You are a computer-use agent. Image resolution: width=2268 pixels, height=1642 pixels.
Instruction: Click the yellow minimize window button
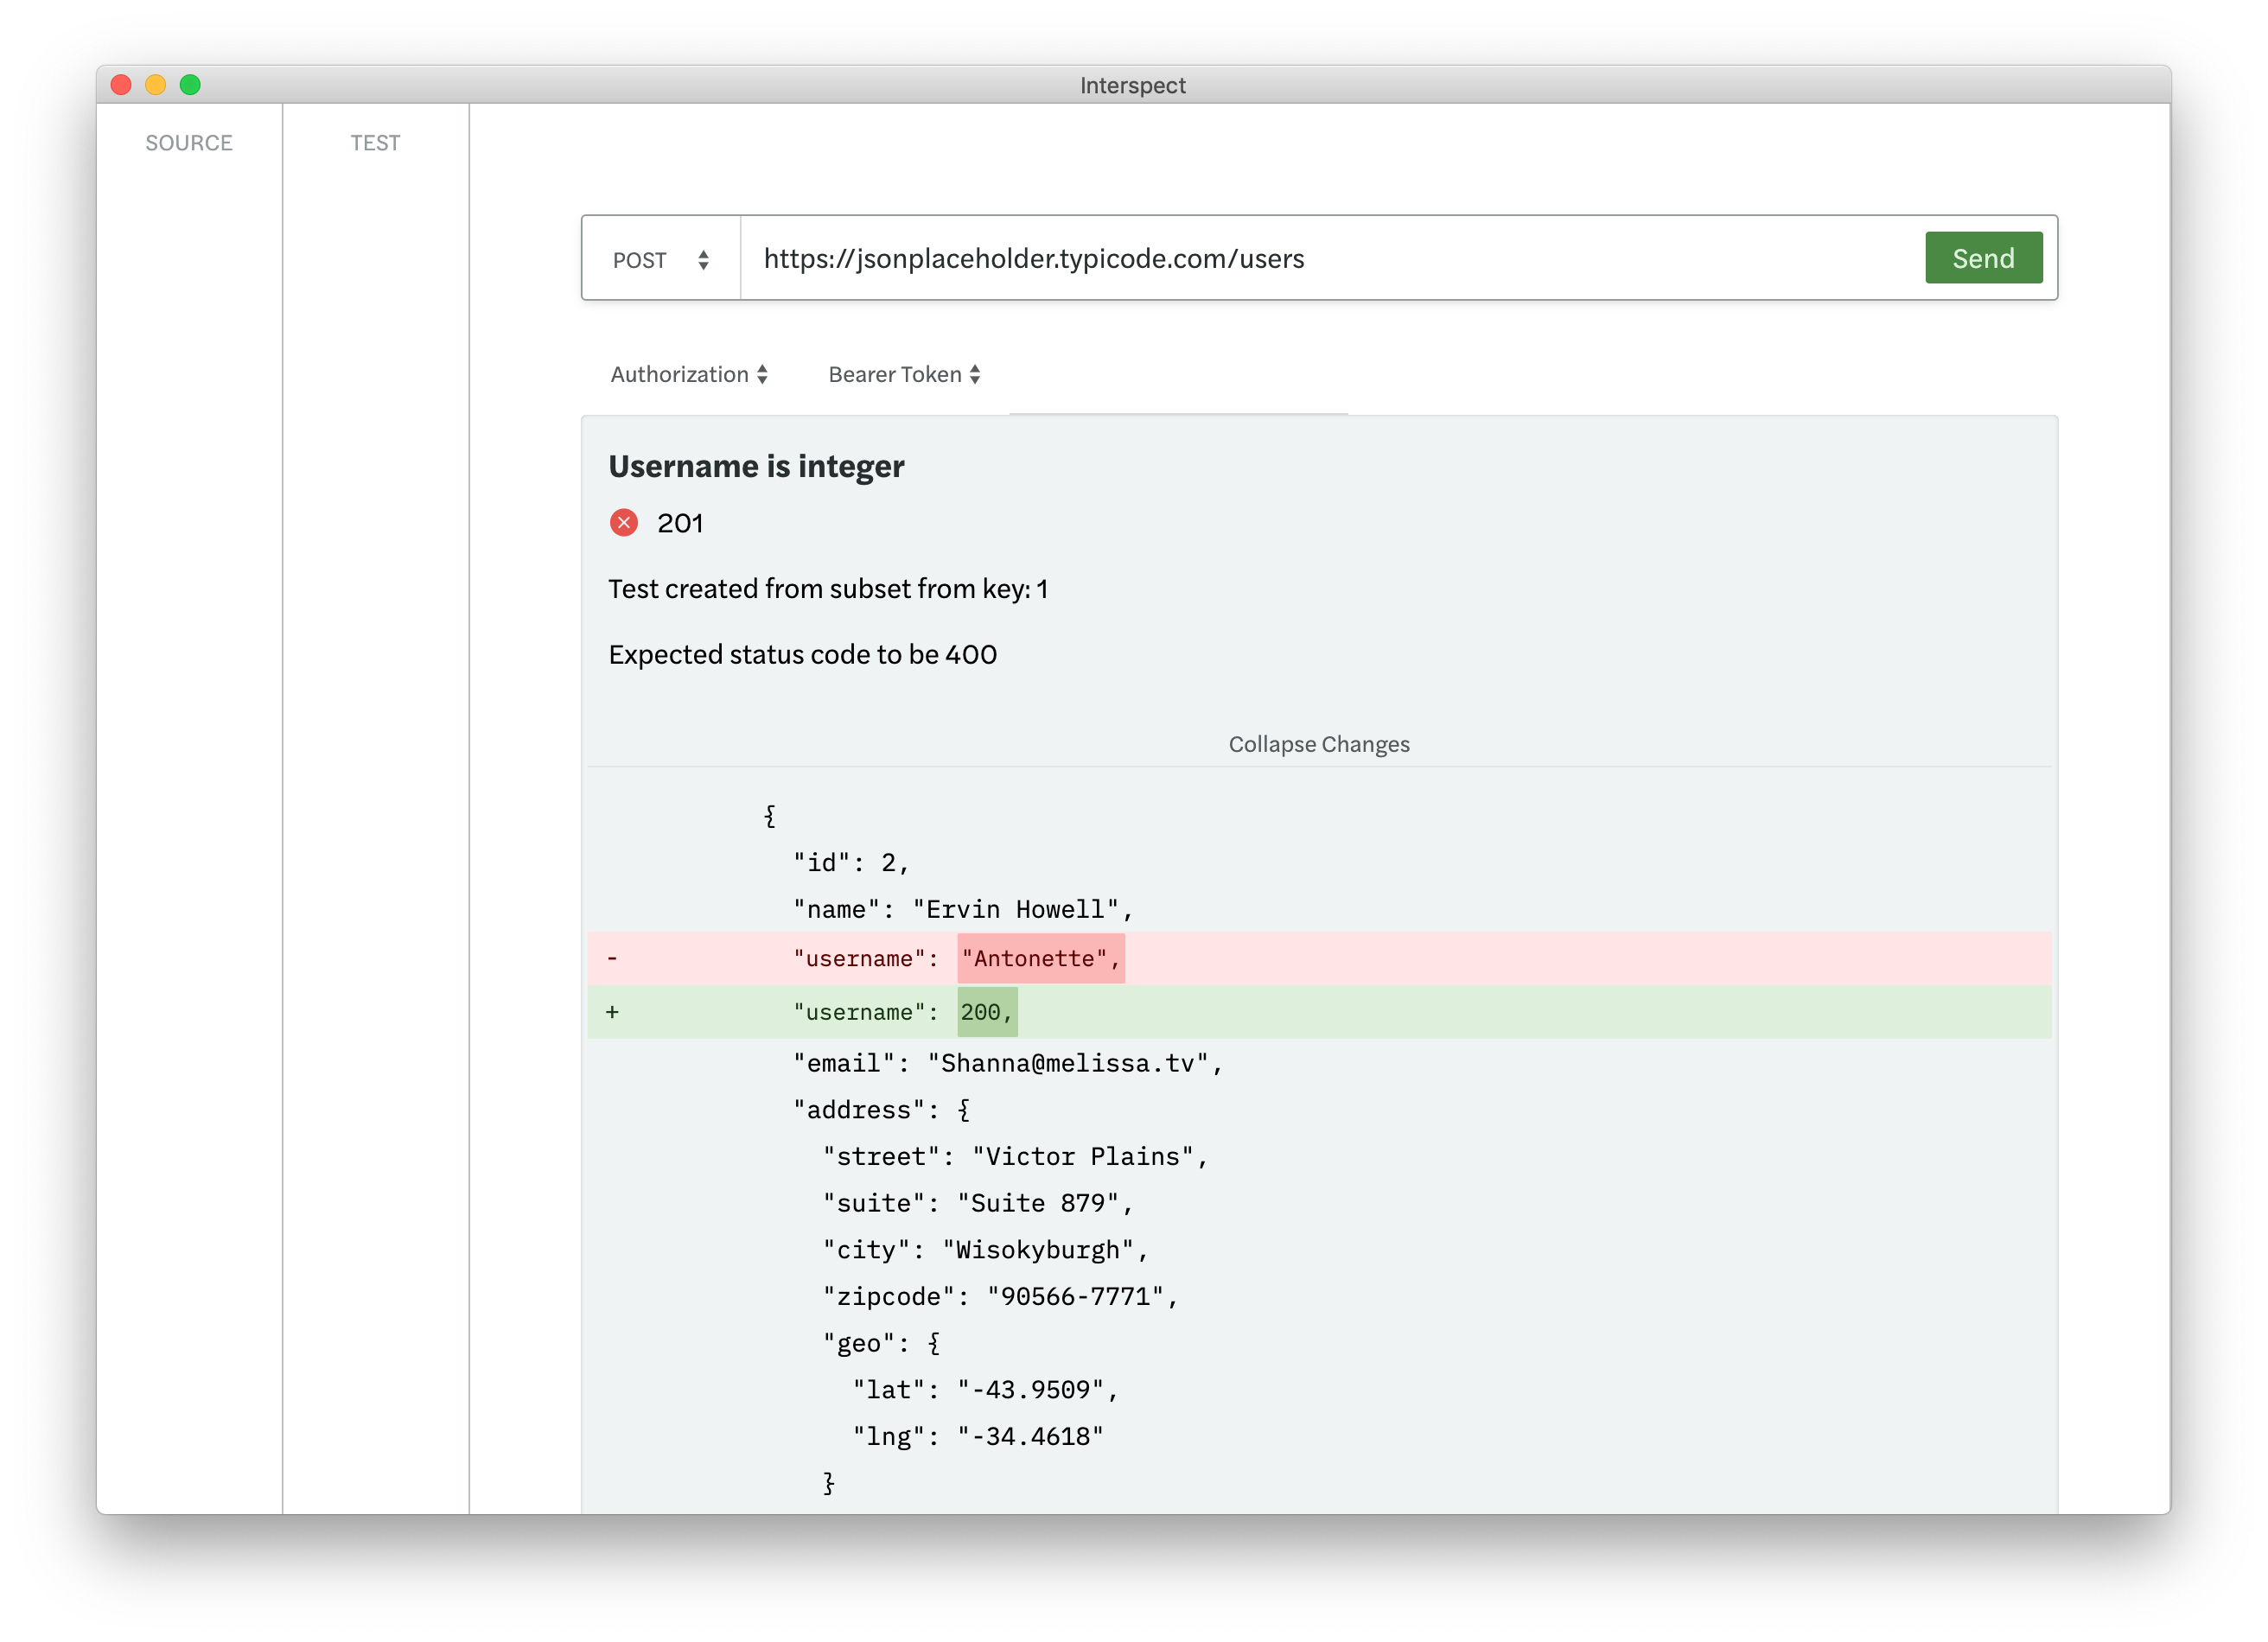click(x=155, y=85)
